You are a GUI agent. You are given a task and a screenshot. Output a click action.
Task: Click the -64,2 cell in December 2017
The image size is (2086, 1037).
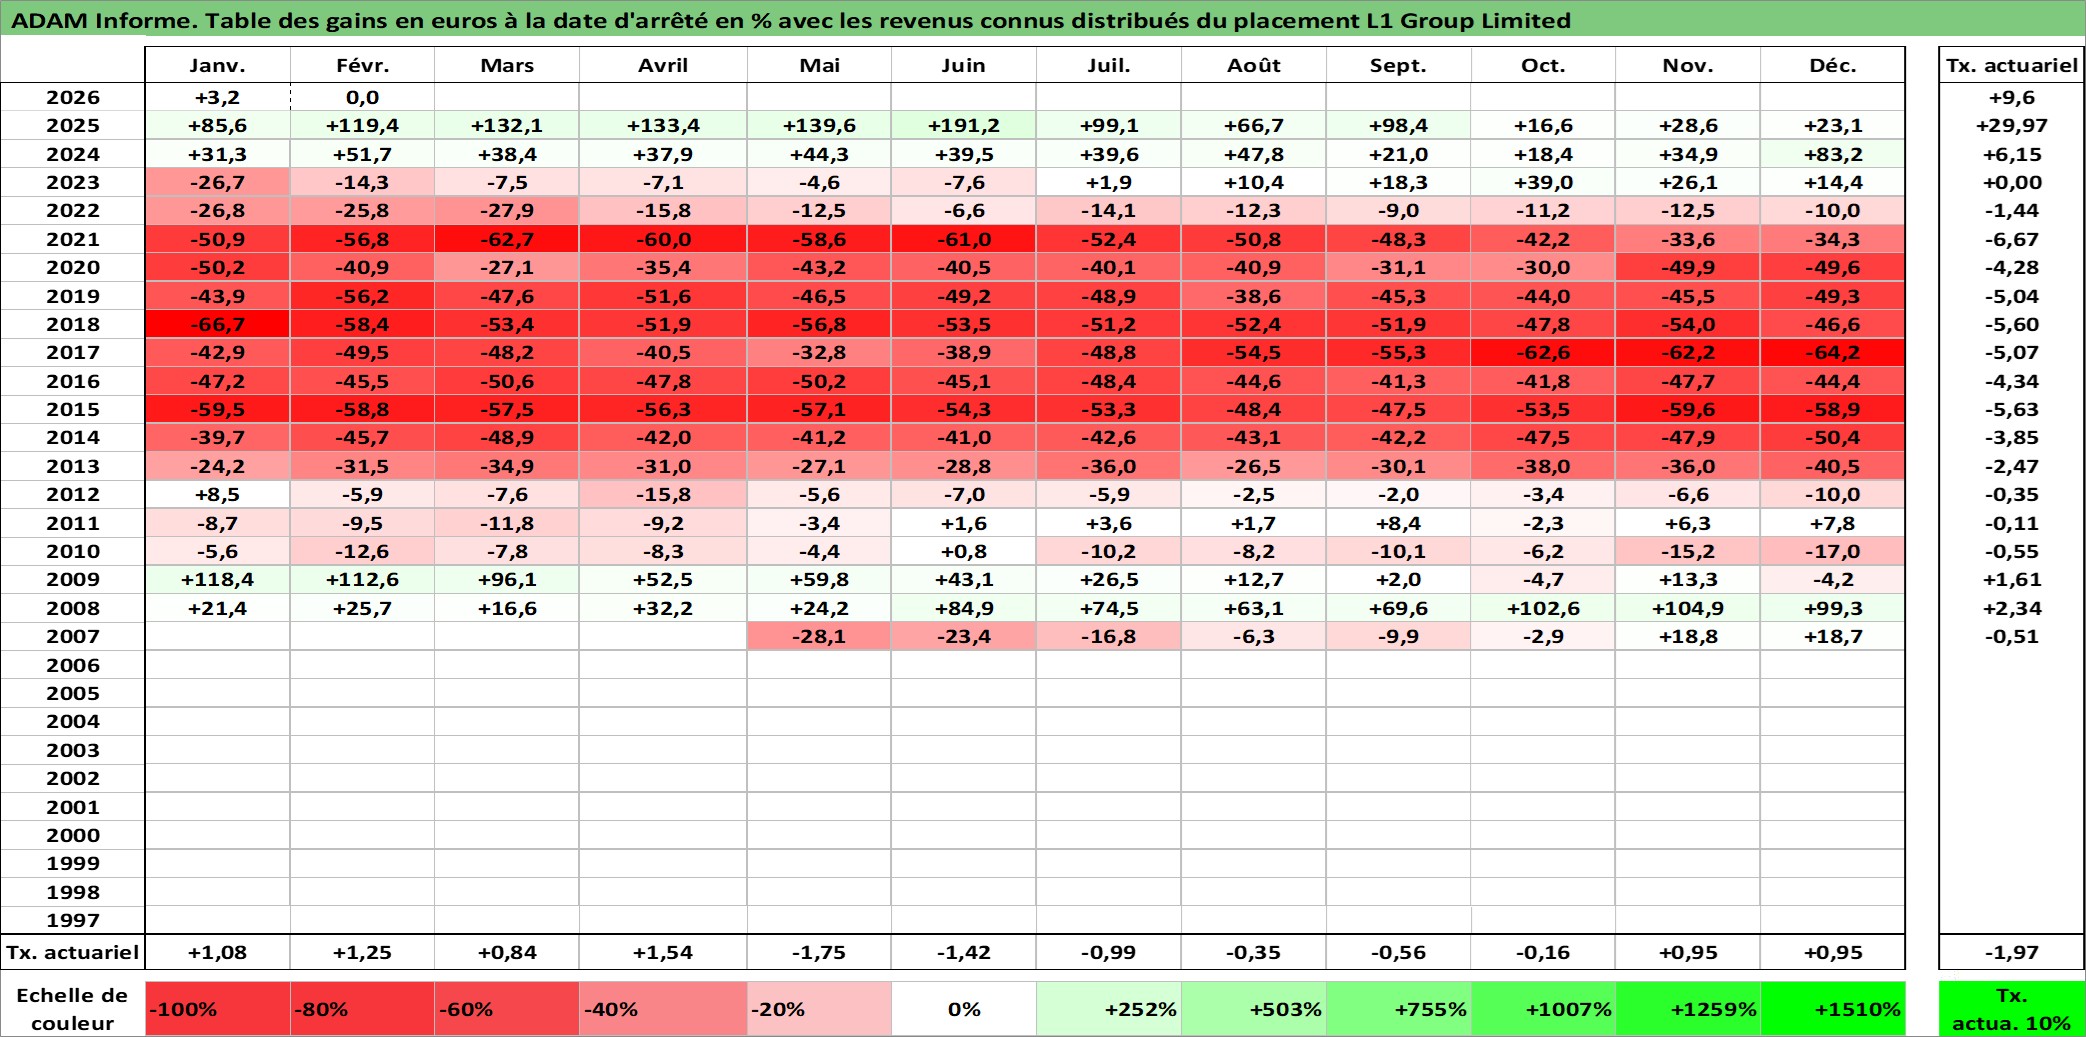(1833, 352)
